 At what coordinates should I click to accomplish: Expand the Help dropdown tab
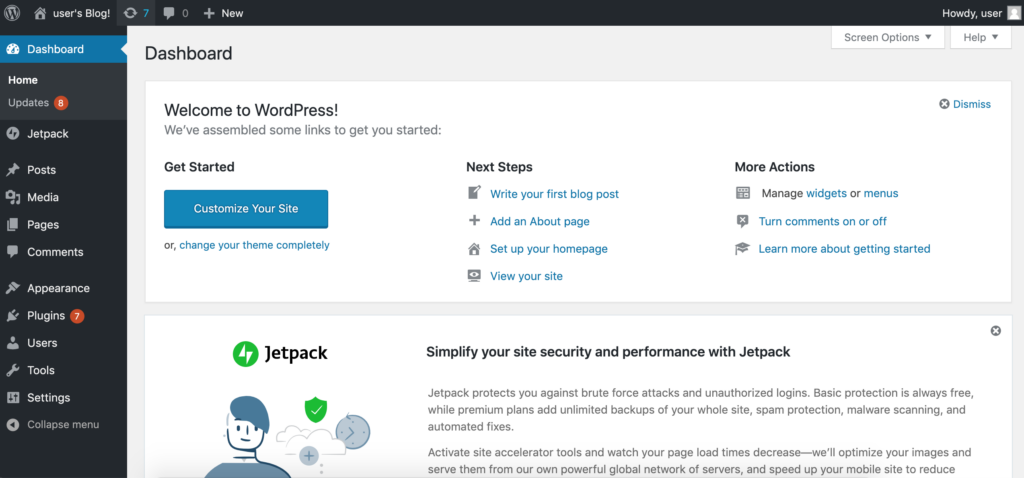pos(981,37)
